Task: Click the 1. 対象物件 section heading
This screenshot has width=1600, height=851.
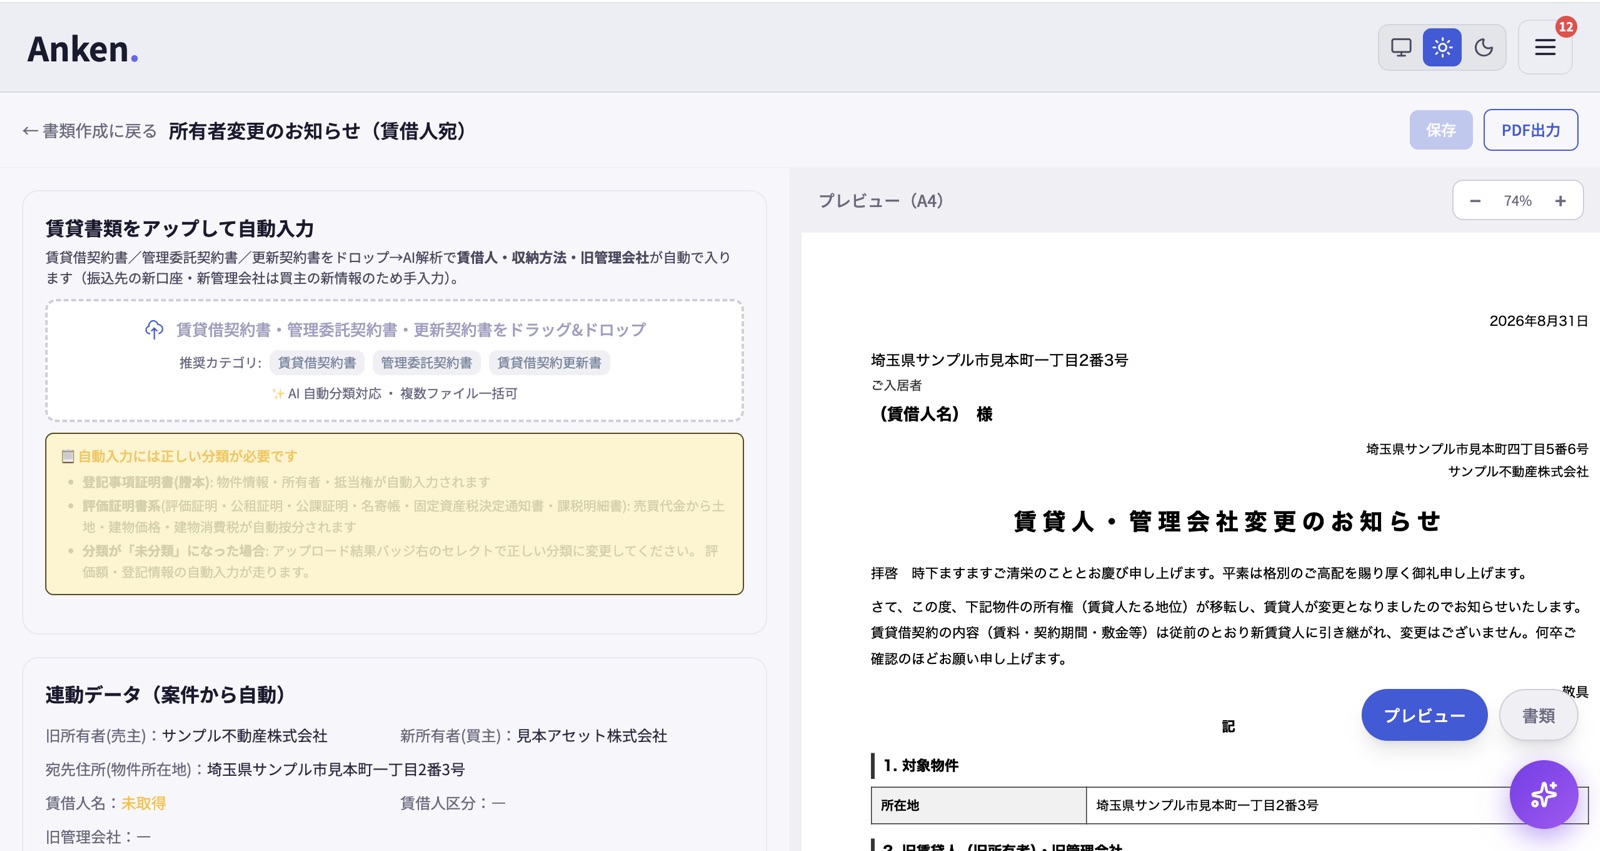Action: [x=920, y=766]
